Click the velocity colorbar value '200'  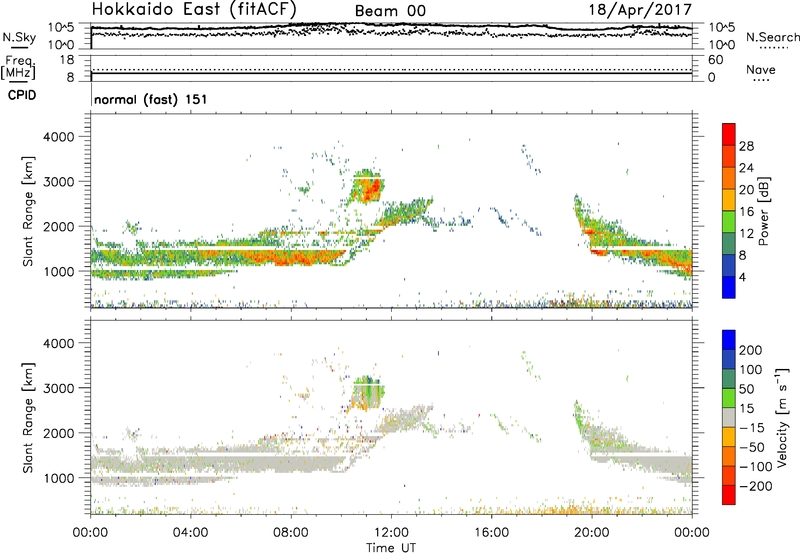click(751, 350)
